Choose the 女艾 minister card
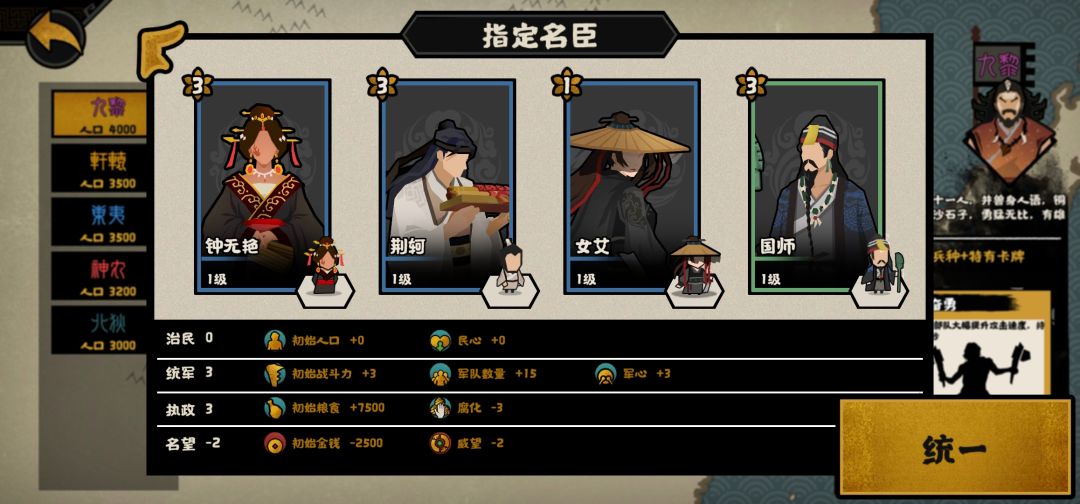 (x=632, y=186)
